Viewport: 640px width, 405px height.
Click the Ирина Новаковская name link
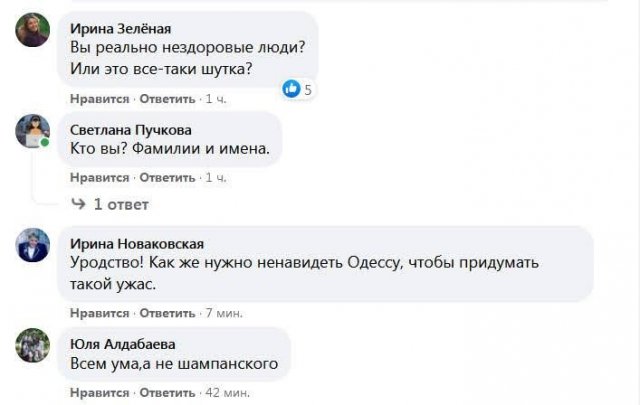[x=138, y=243]
